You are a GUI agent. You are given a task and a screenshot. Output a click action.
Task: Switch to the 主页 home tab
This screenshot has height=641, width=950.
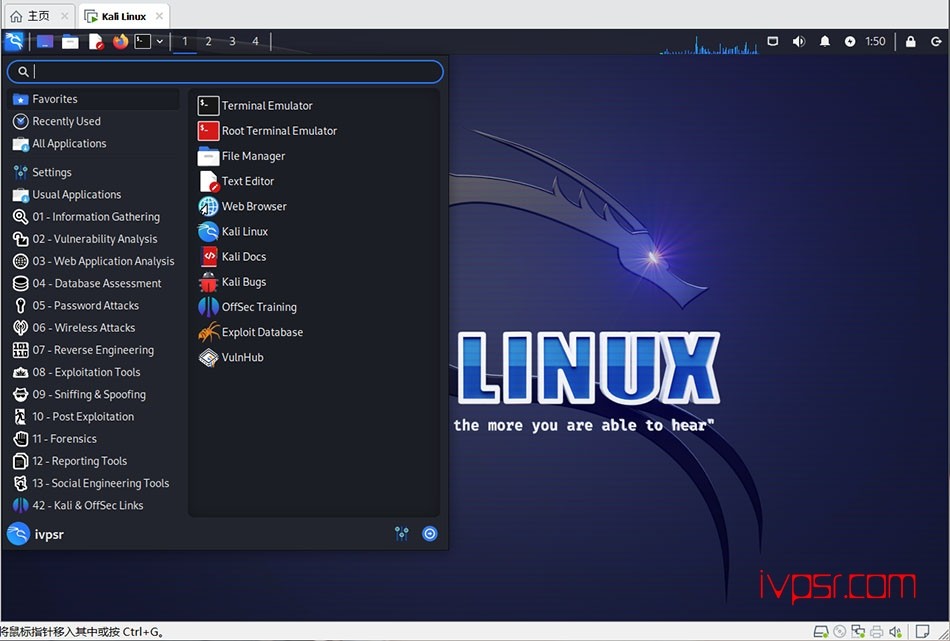coord(39,16)
